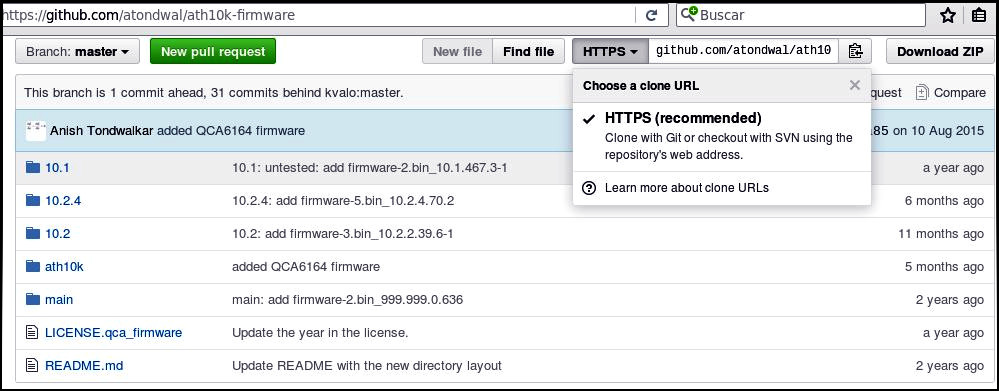Click the Buscar search box
Image resolution: width=999 pixels, height=391 pixels.
[801, 15]
